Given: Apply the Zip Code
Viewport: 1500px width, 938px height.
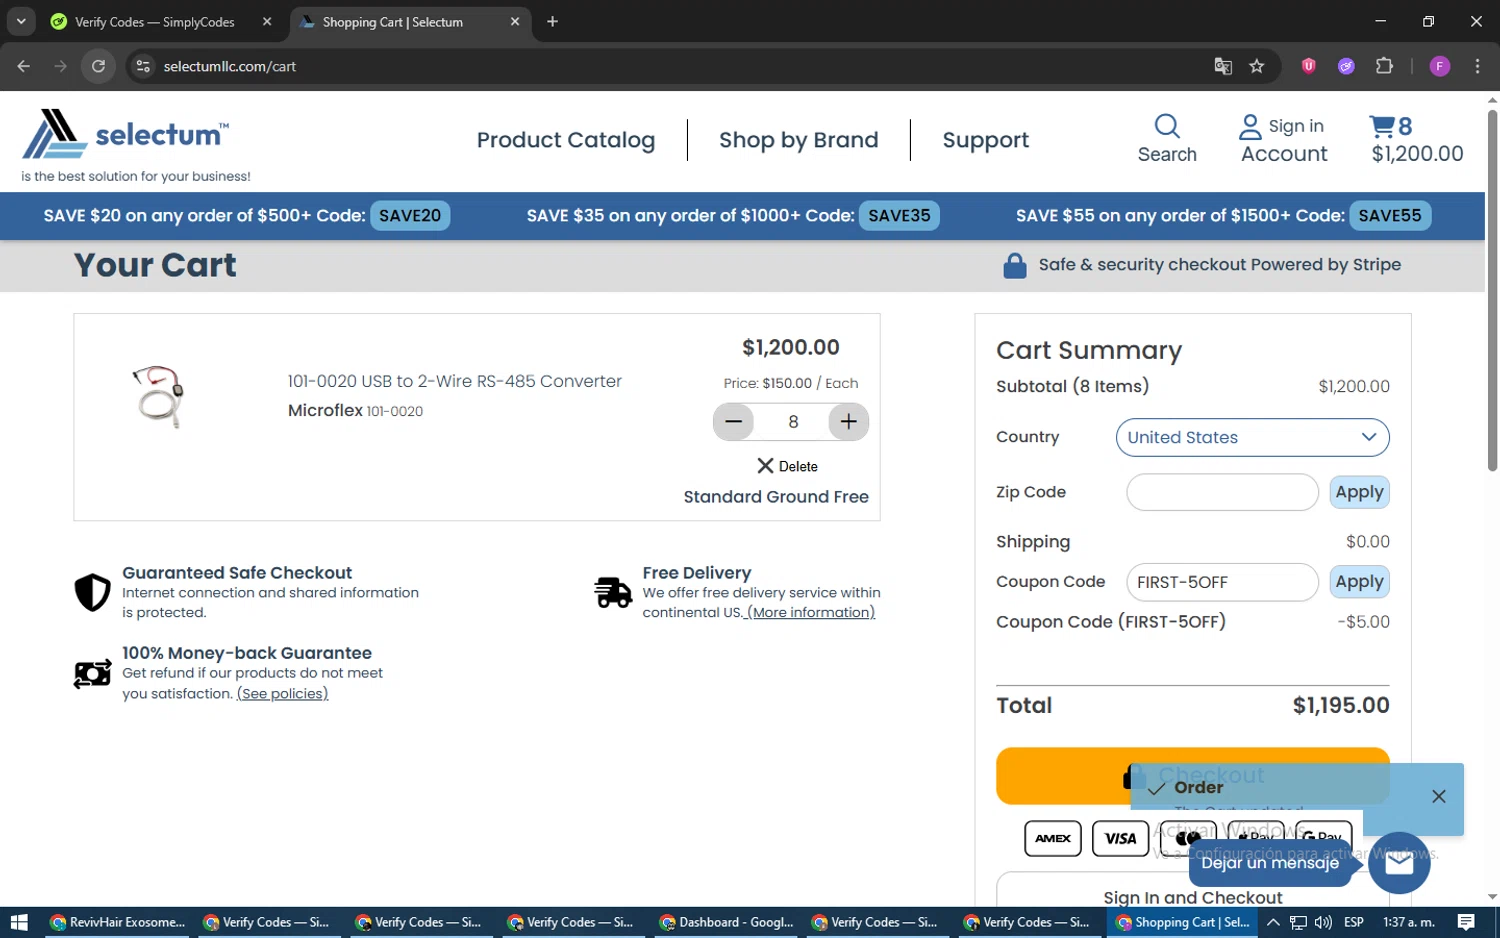Looking at the screenshot, I should tap(1359, 492).
